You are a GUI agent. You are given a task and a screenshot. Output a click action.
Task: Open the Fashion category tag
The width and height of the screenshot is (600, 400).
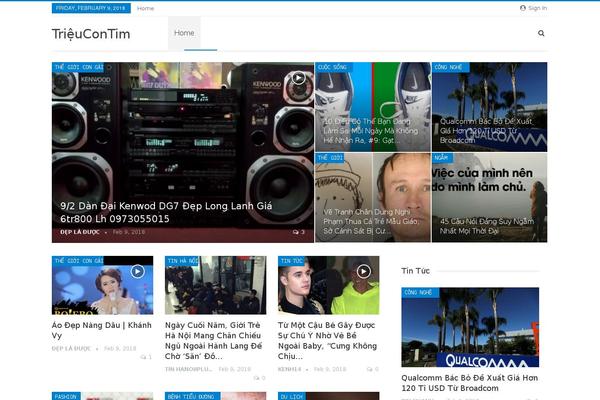point(66,396)
